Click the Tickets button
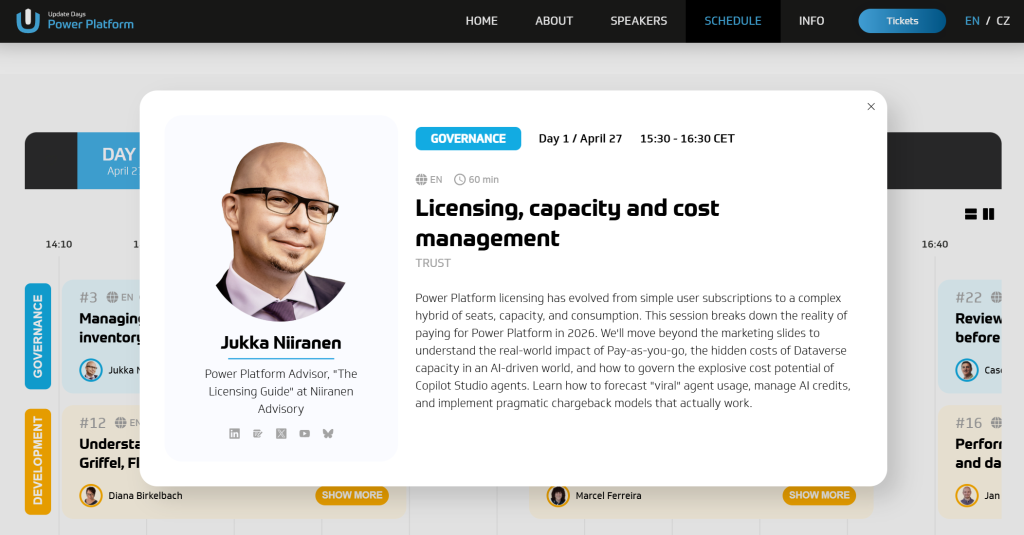 tap(902, 21)
